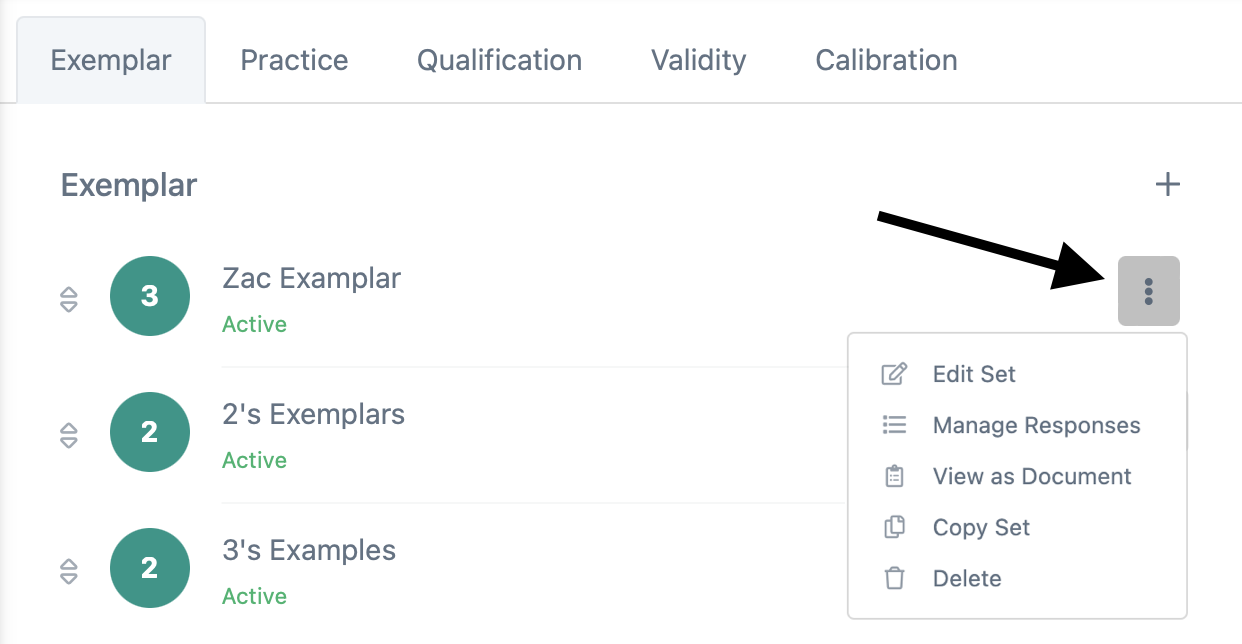
Task: Select Copy Set menu option
Action: coord(981,527)
